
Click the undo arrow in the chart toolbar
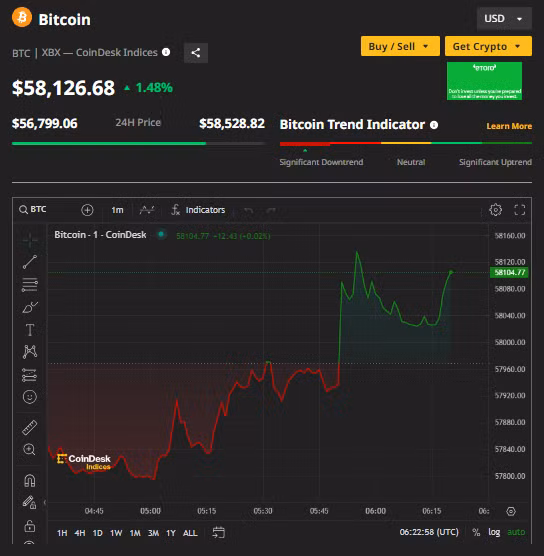click(x=249, y=211)
